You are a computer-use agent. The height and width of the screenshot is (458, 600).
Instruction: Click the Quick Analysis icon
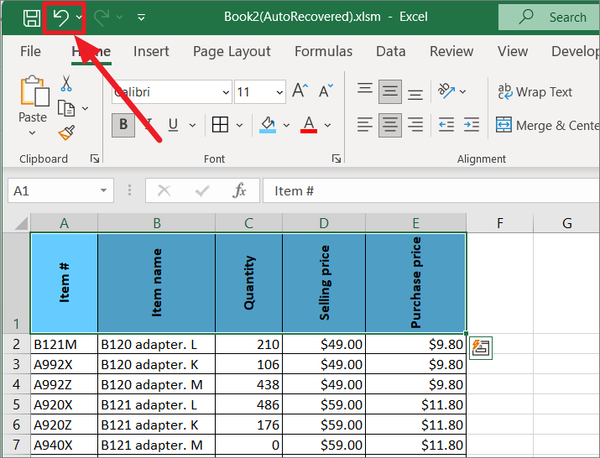(481, 348)
